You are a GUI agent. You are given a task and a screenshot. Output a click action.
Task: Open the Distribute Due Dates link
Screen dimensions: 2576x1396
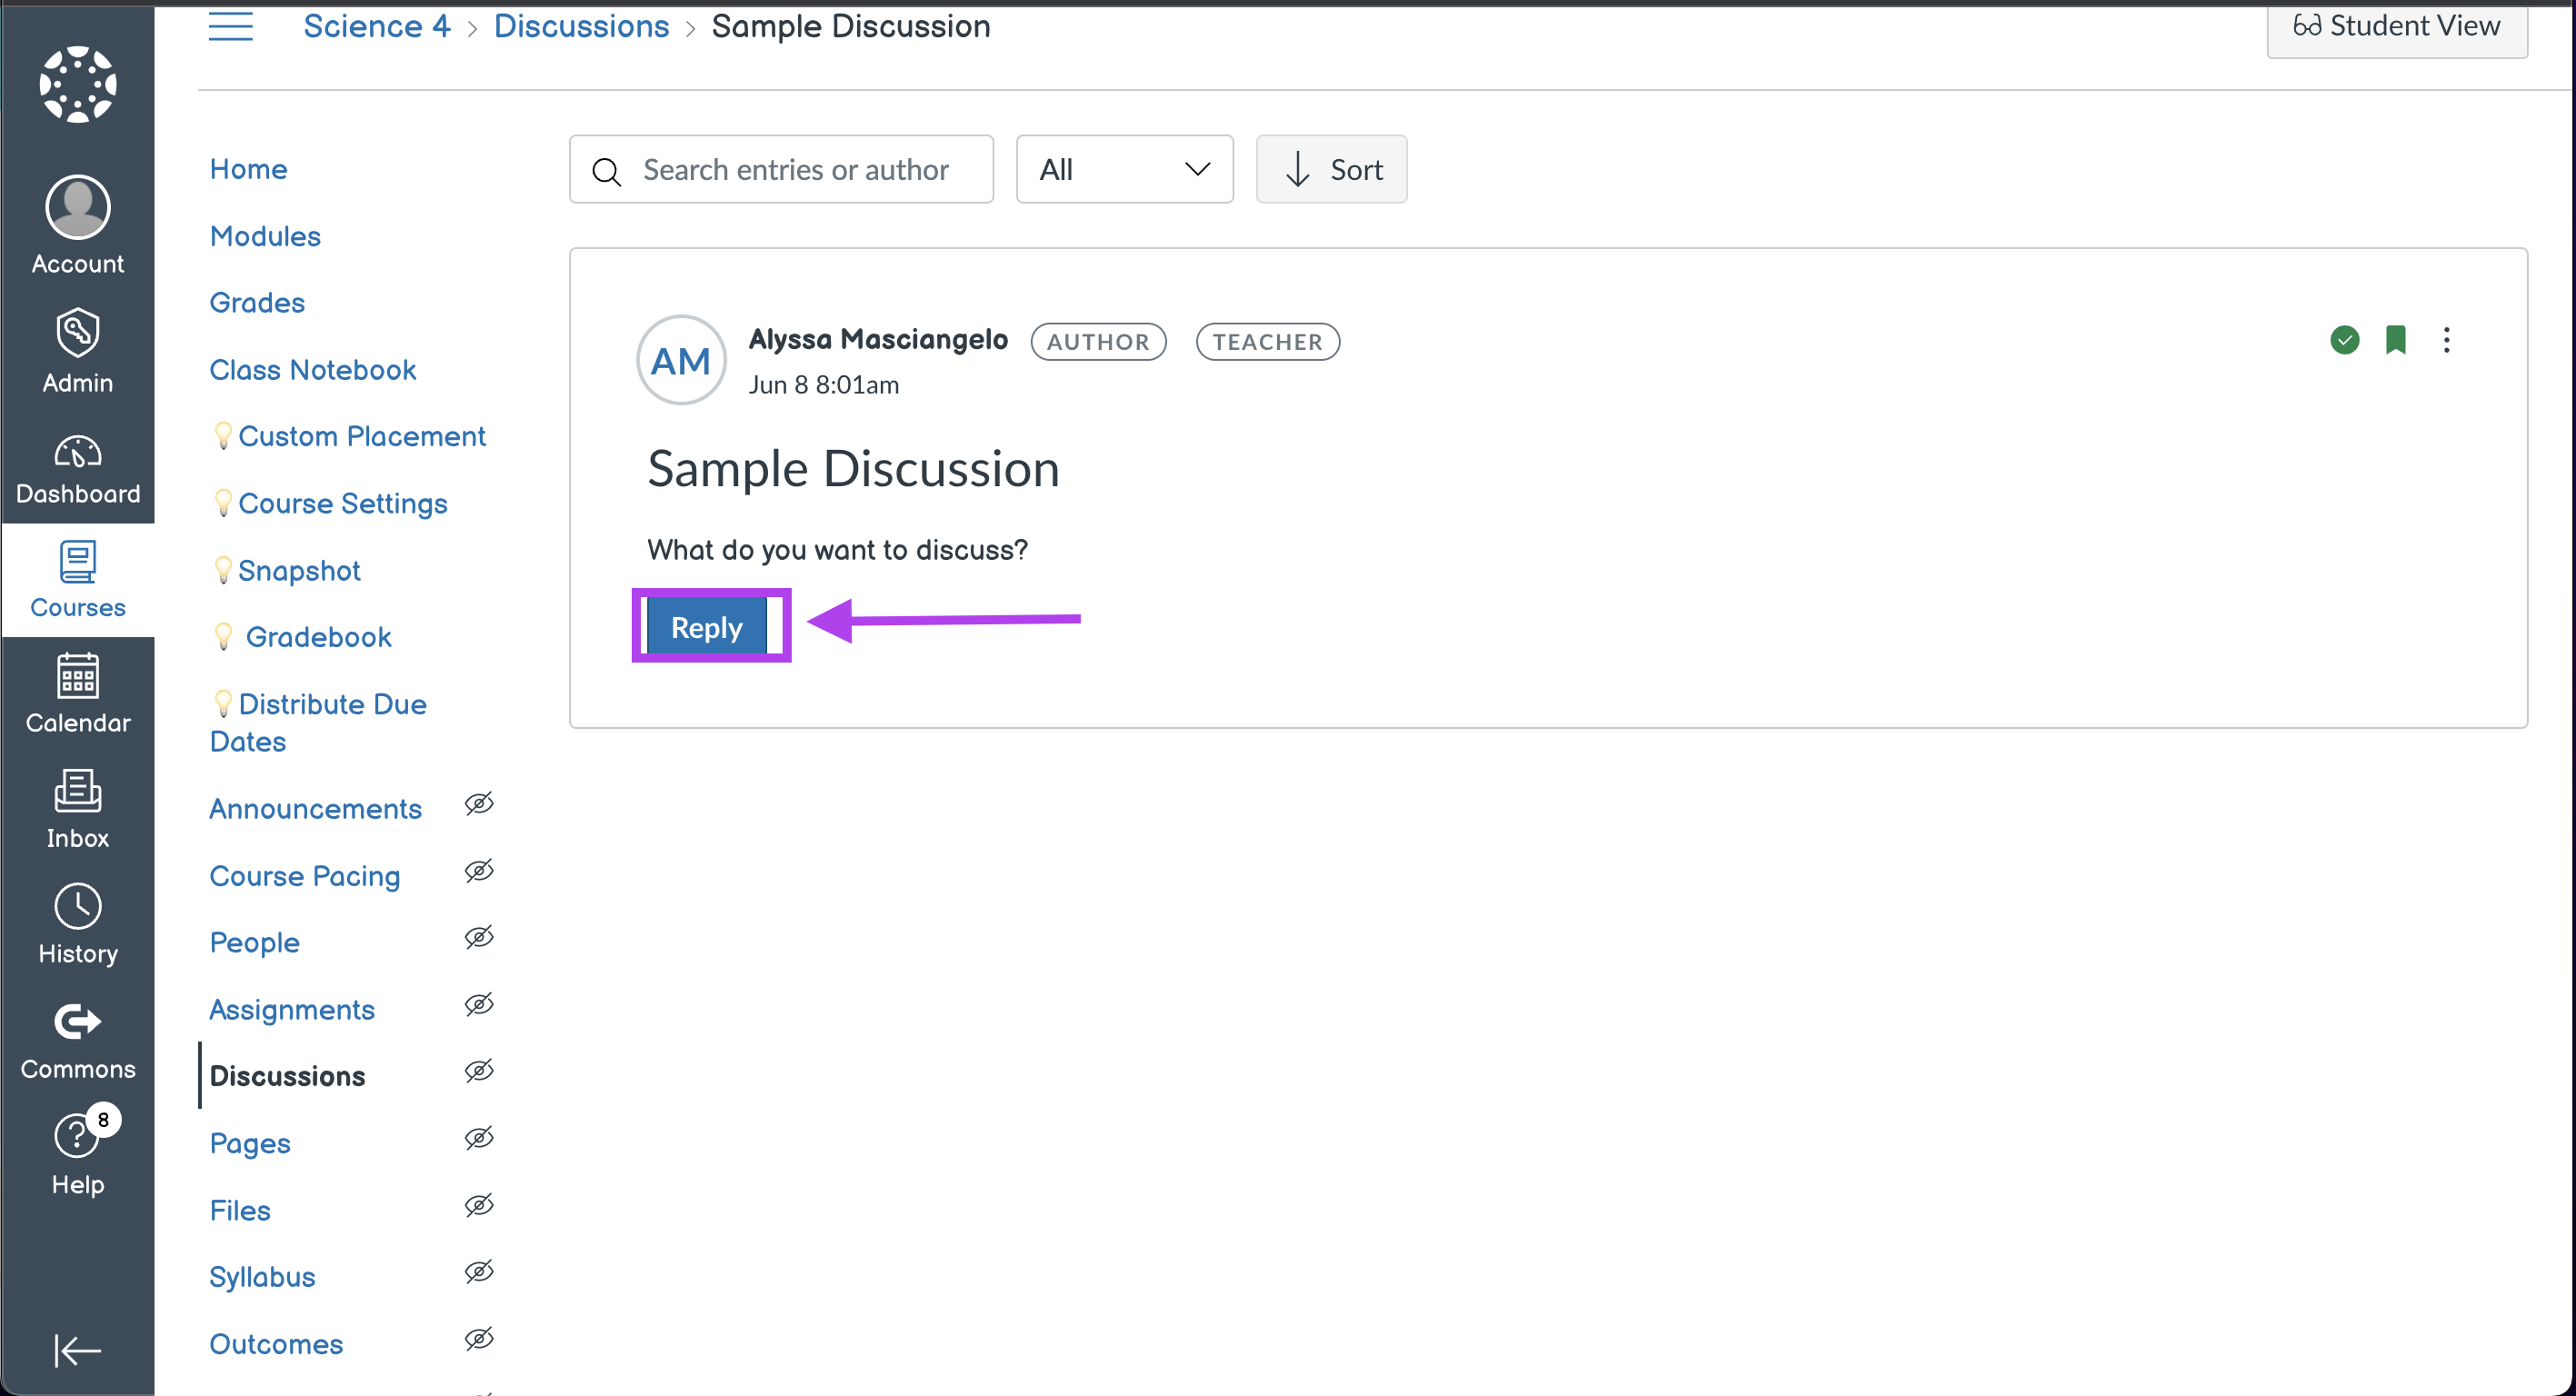(318, 722)
